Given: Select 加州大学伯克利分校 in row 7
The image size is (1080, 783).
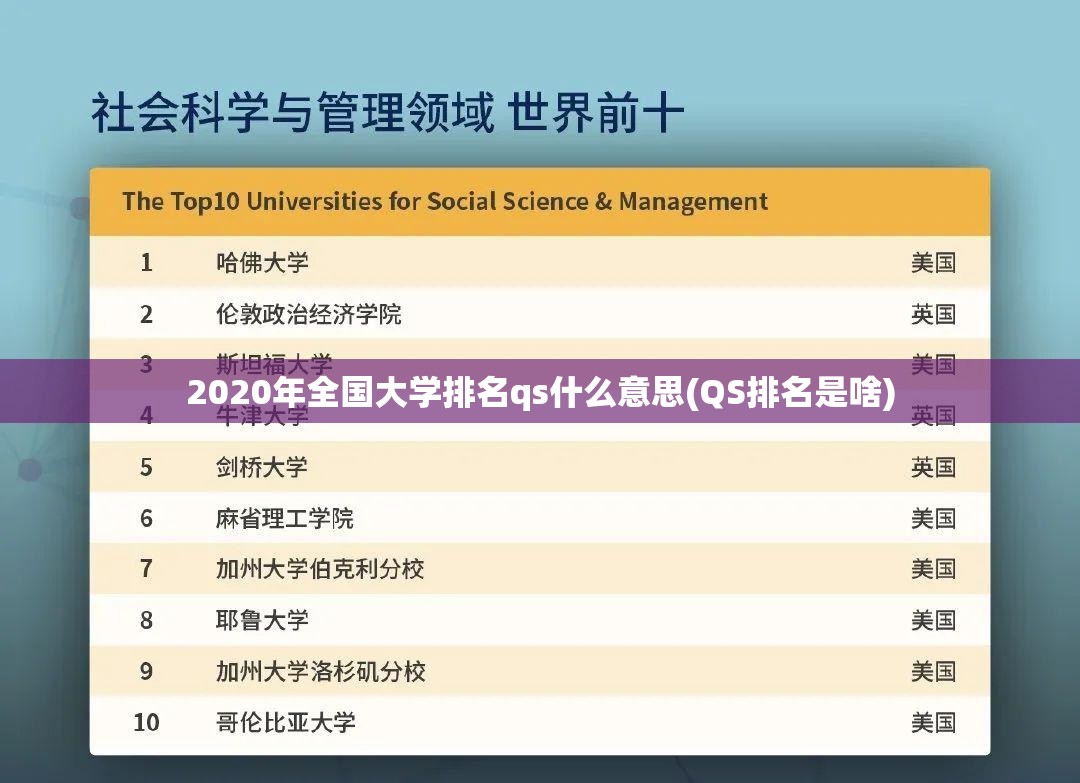Looking at the screenshot, I should 320,569.
